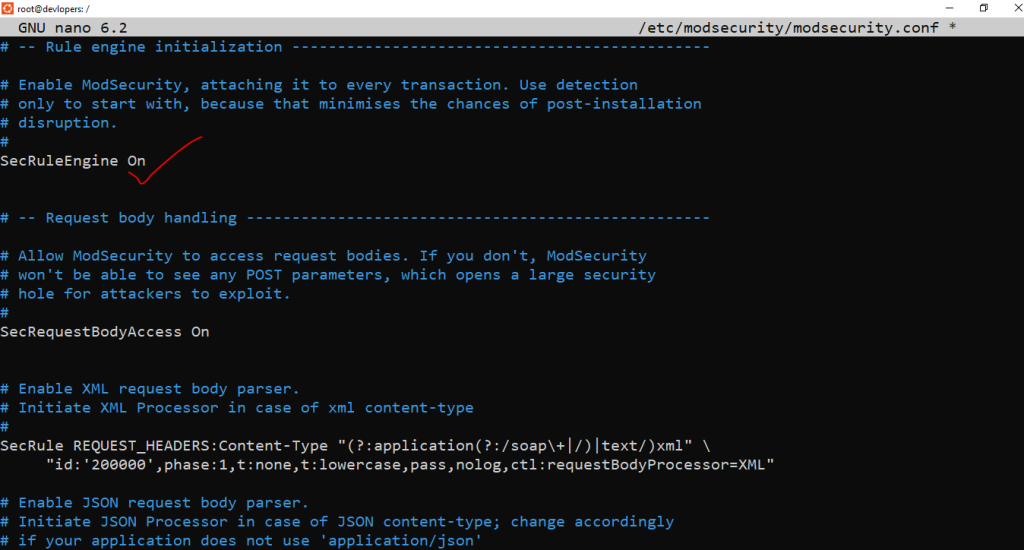This screenshot has height=550, width=1024.
Task: Click the 'Enable JSON request body parser' comment
Action: click(x=163, y=503)
